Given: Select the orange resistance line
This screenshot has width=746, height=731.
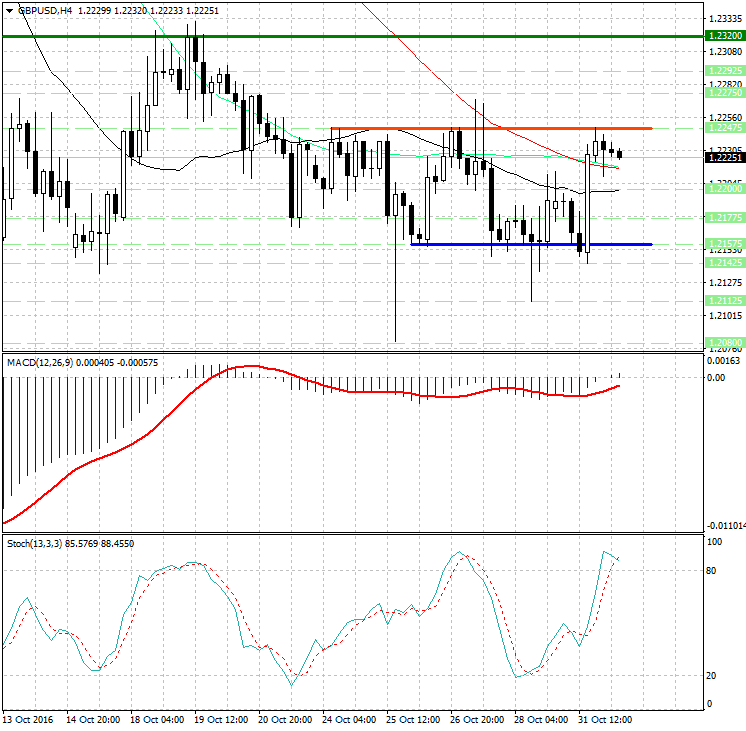Looking at the screenshot, I should coord(490,129).
